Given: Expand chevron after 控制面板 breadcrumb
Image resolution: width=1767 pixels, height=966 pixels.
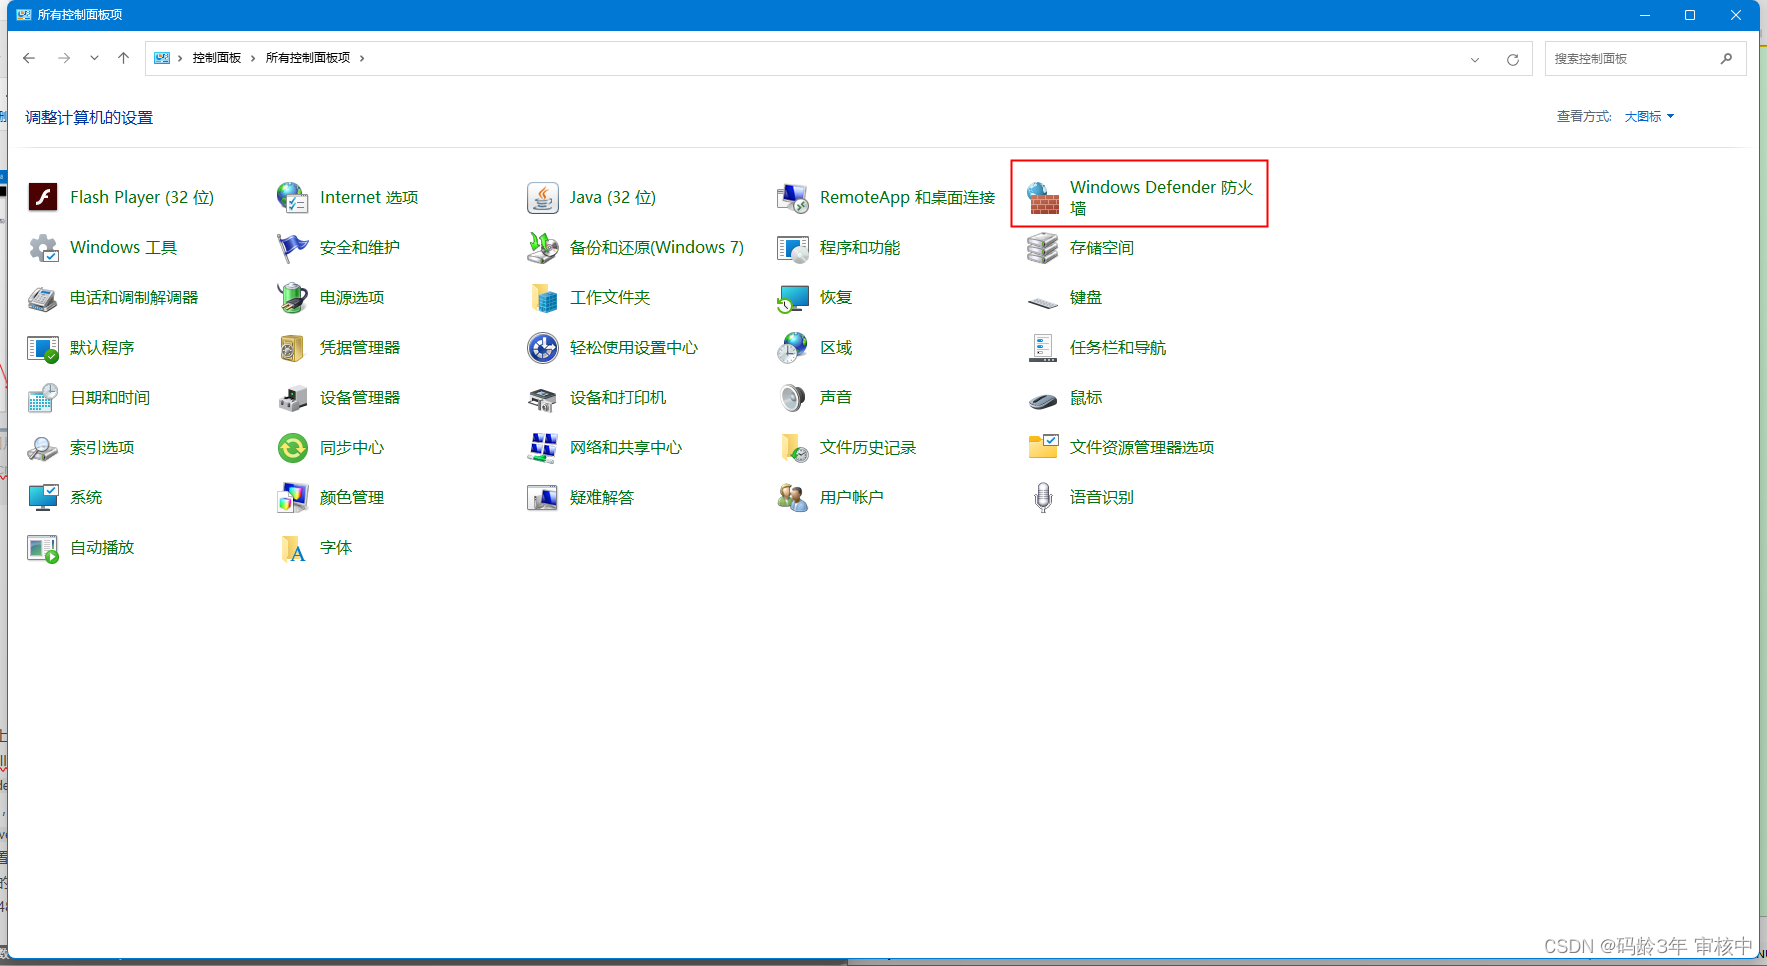Looking at the screenshot, I should (x=253, y=58).
